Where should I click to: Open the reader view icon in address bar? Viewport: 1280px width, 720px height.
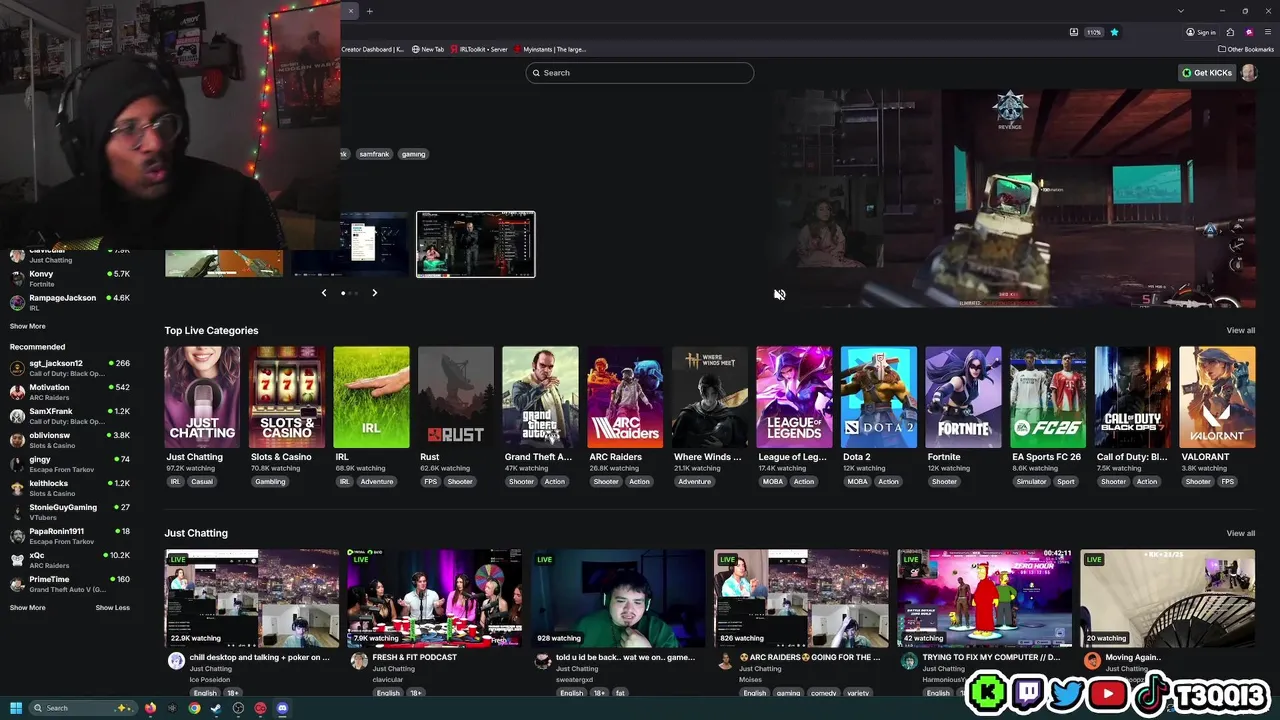pos(1074,32)
